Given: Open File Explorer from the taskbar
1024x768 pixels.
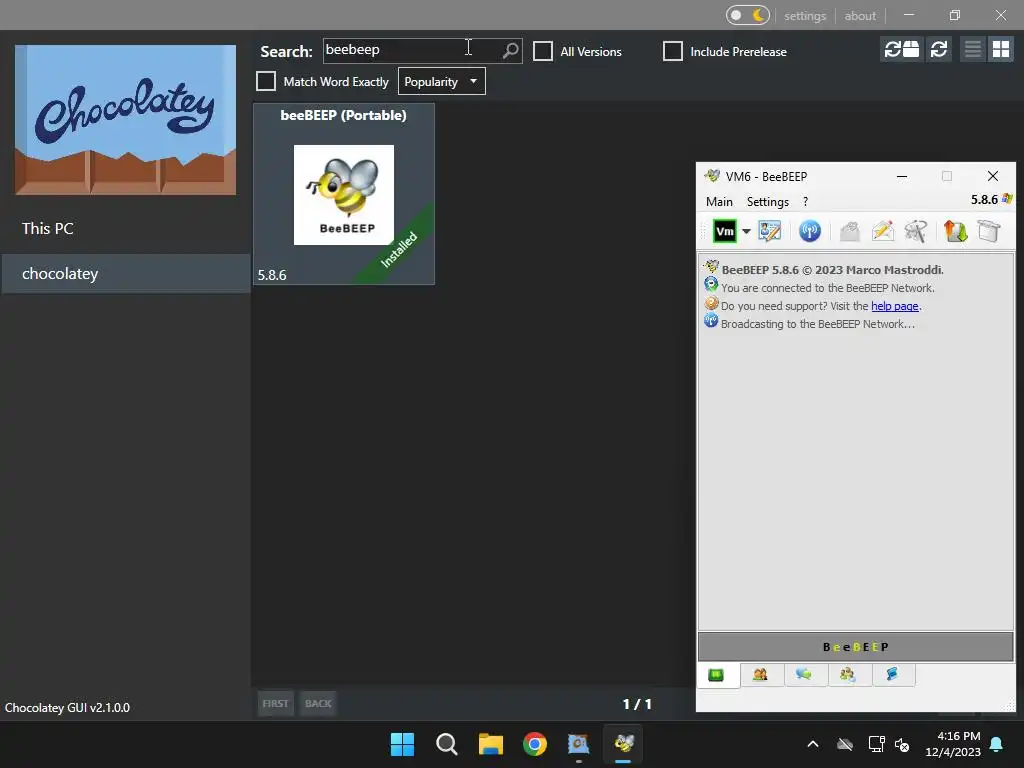Looking at the screenshot, I should 490,744.
